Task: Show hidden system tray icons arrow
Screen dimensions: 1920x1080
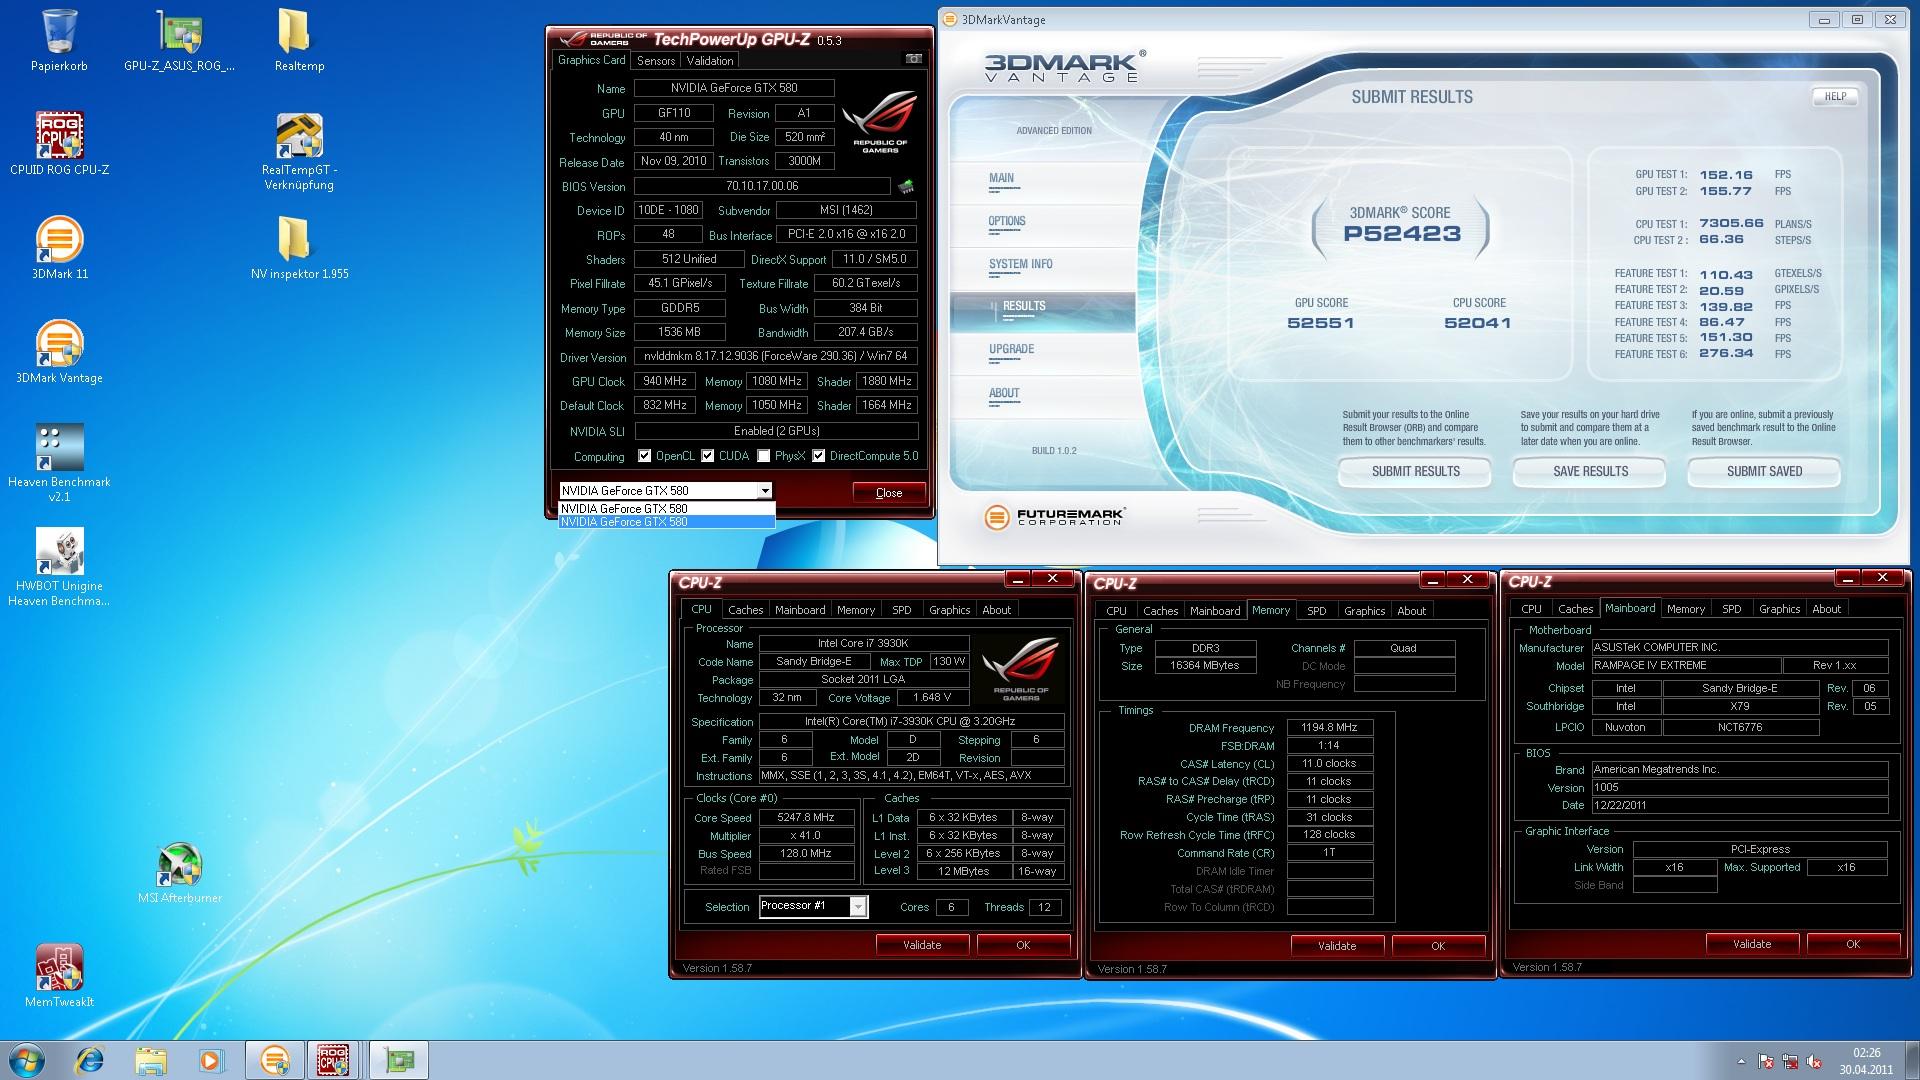Action: (1741, 1061)
